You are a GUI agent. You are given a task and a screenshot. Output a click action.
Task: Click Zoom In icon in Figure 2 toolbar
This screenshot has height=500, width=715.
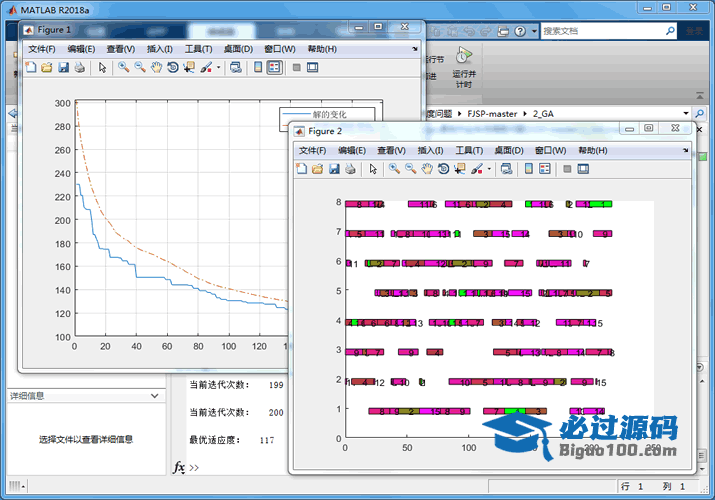395,169
